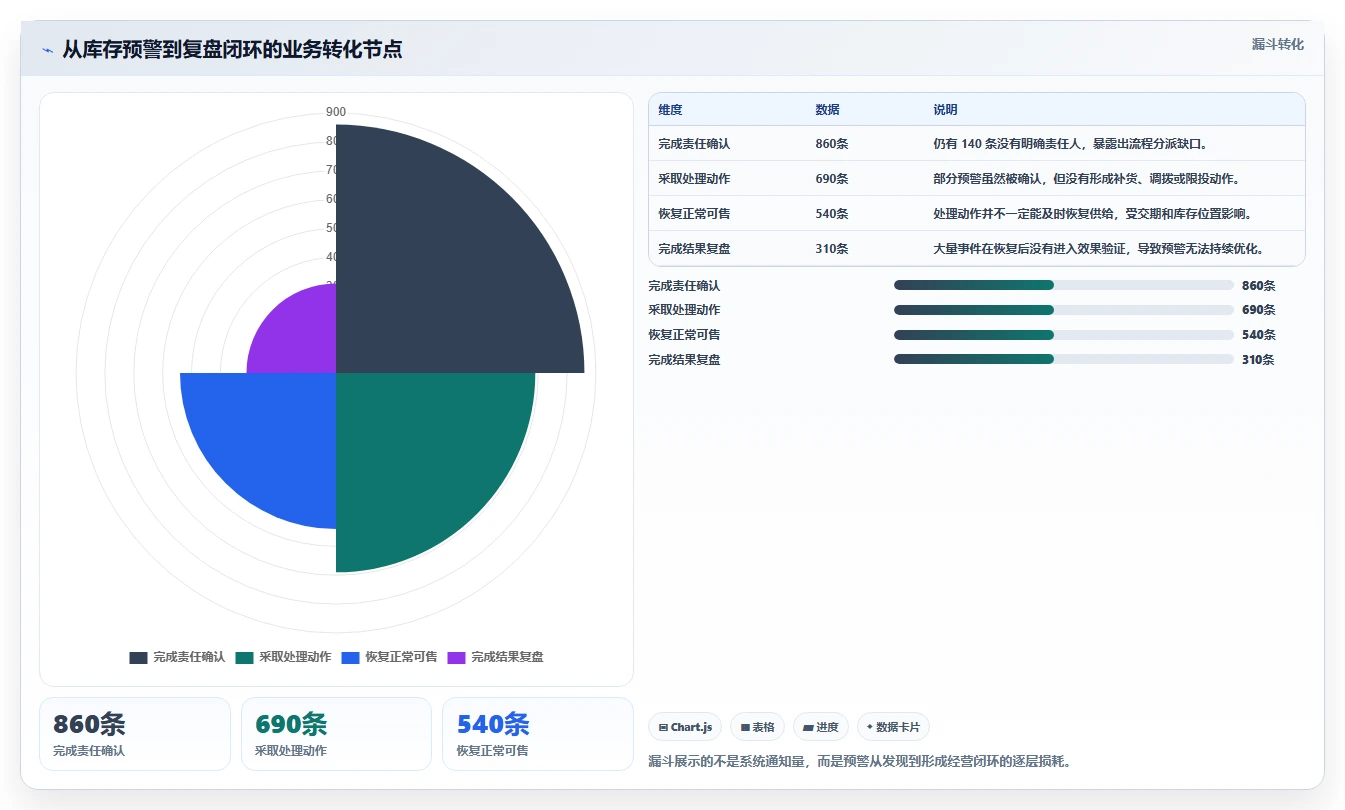Toggle the 采取处理动作 legend item
Image resolution: width=1345 pixels, height=810 pixels.
(x=283, y=657)
